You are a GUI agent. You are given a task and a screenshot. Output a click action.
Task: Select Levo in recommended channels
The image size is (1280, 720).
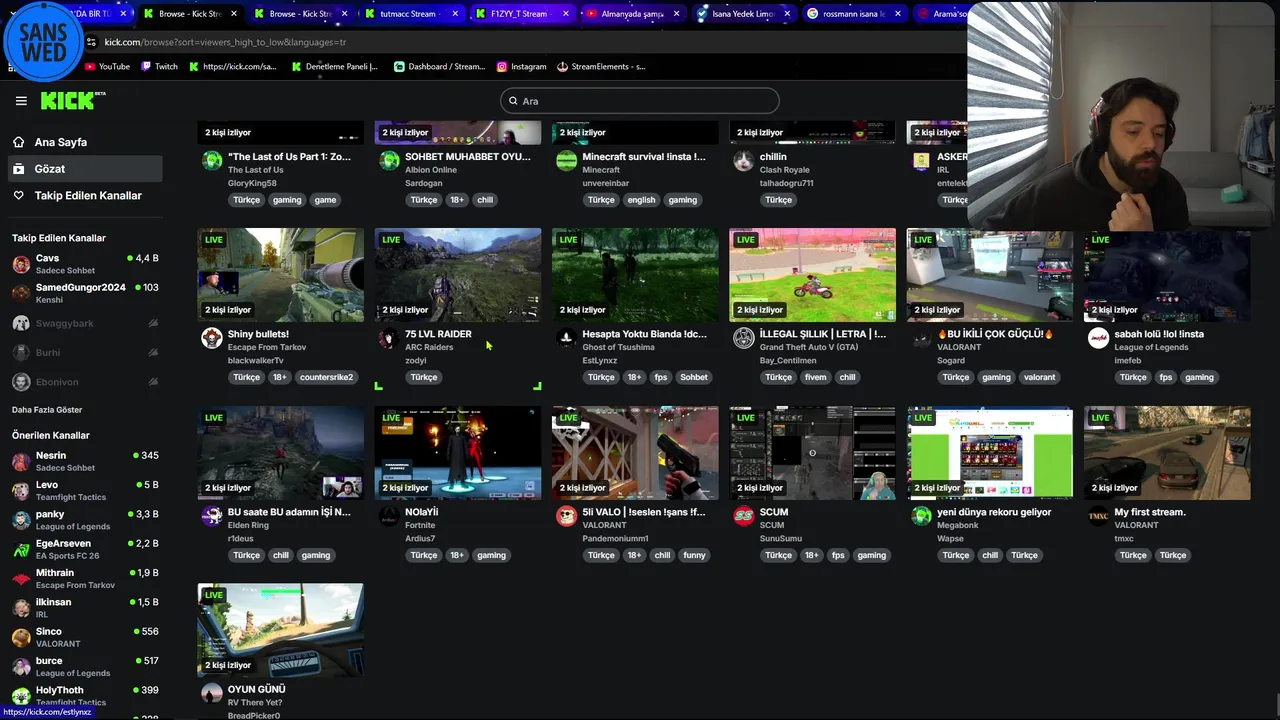85,490
